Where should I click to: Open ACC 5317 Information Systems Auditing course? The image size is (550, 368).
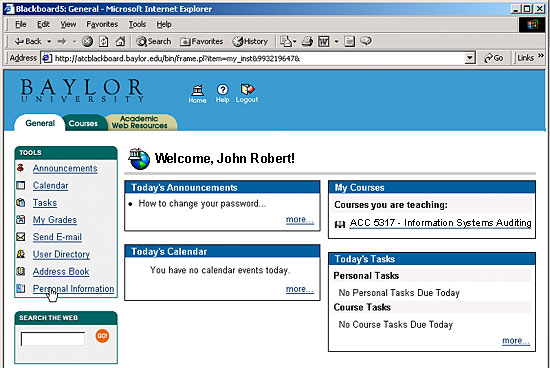pyautogui.click(x=440, y=223)
